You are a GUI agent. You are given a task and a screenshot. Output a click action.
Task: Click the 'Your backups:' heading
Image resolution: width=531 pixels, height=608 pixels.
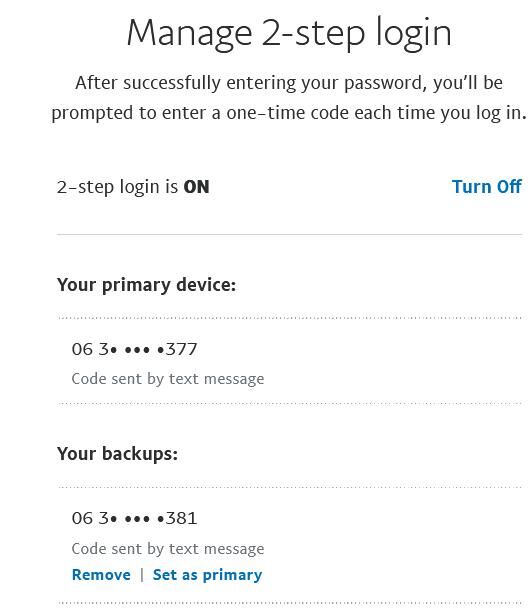coord(118,454)
